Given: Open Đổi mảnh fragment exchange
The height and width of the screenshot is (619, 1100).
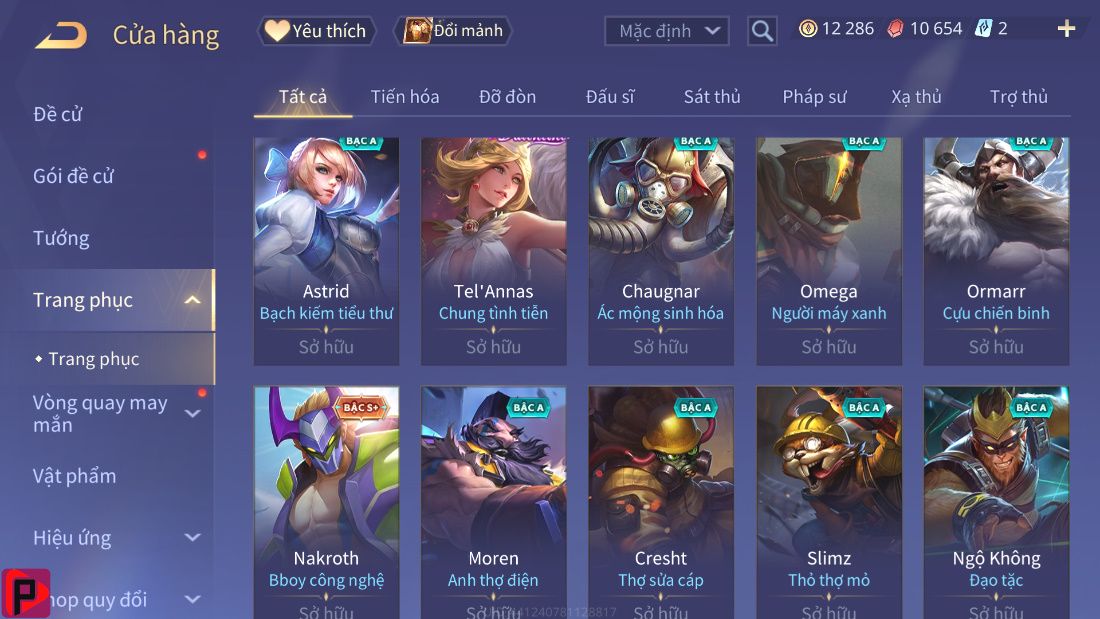Looking at the screenshot, I should coord(454,31).
